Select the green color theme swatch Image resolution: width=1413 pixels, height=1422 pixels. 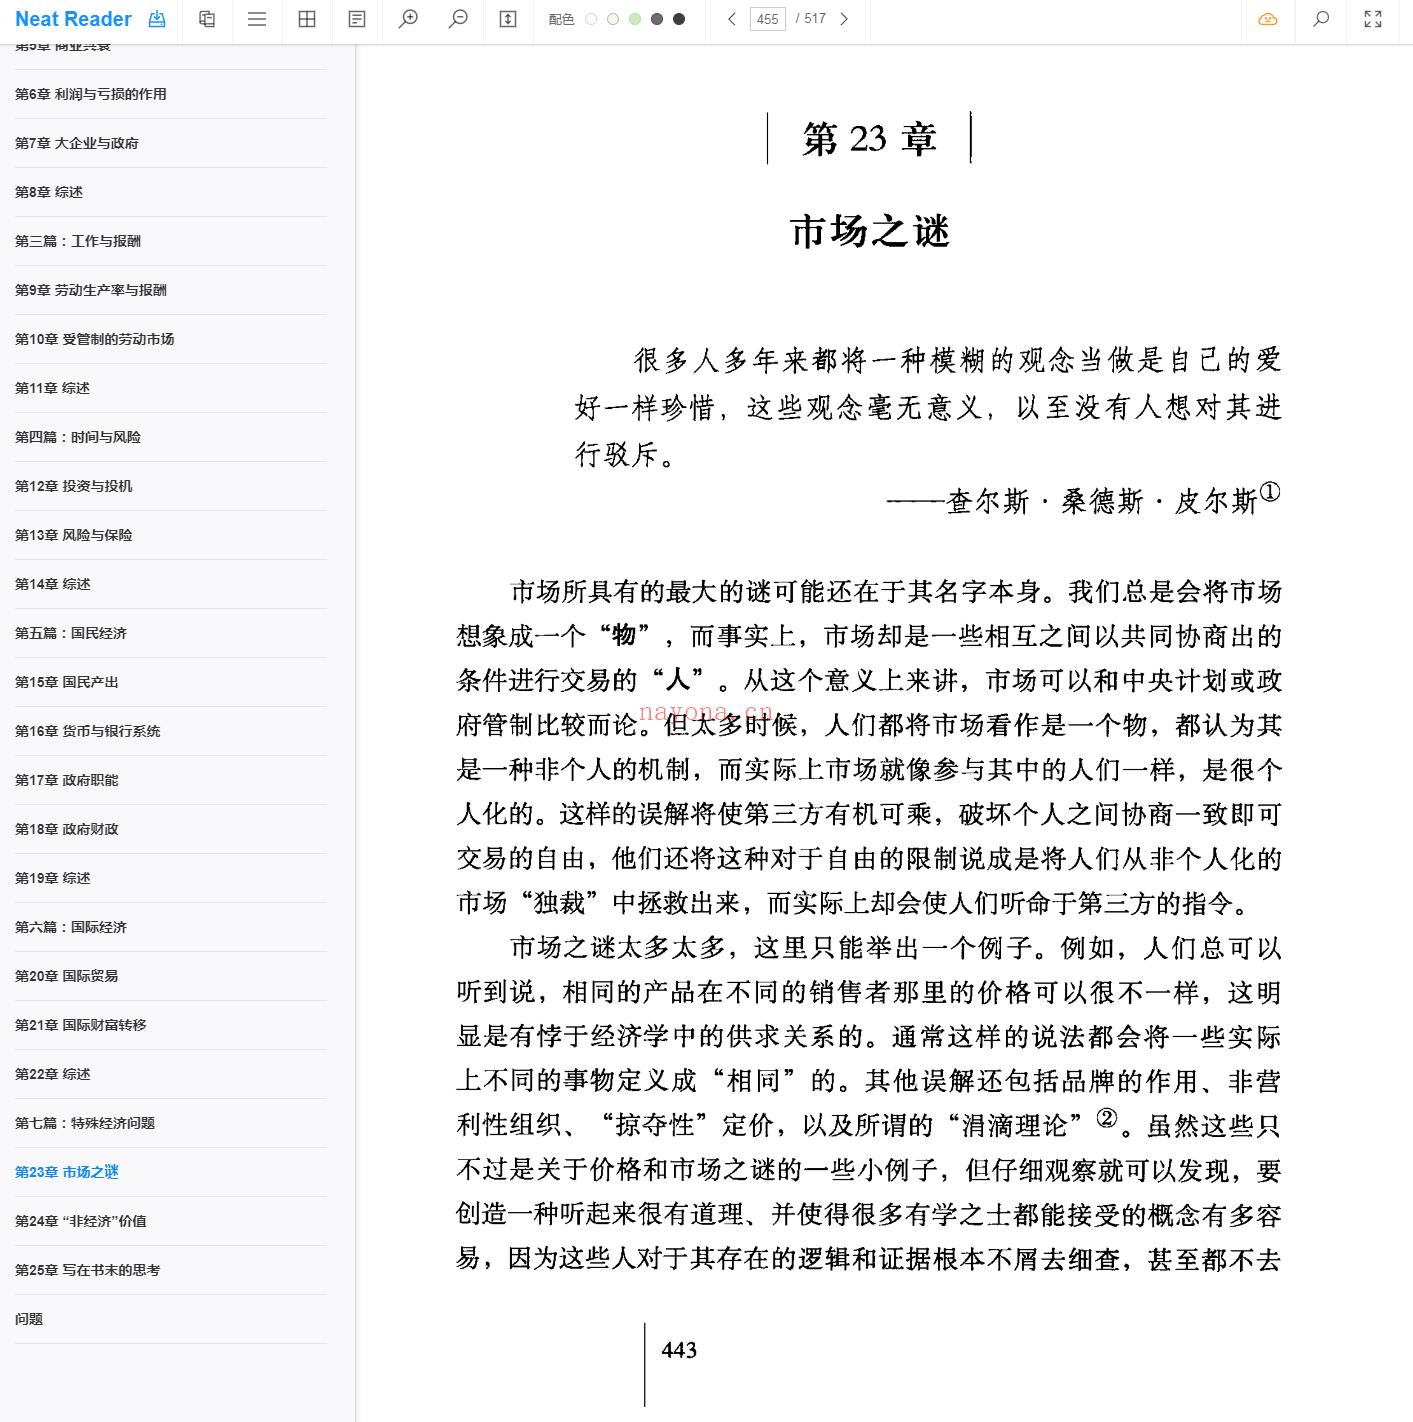(635, 19)
